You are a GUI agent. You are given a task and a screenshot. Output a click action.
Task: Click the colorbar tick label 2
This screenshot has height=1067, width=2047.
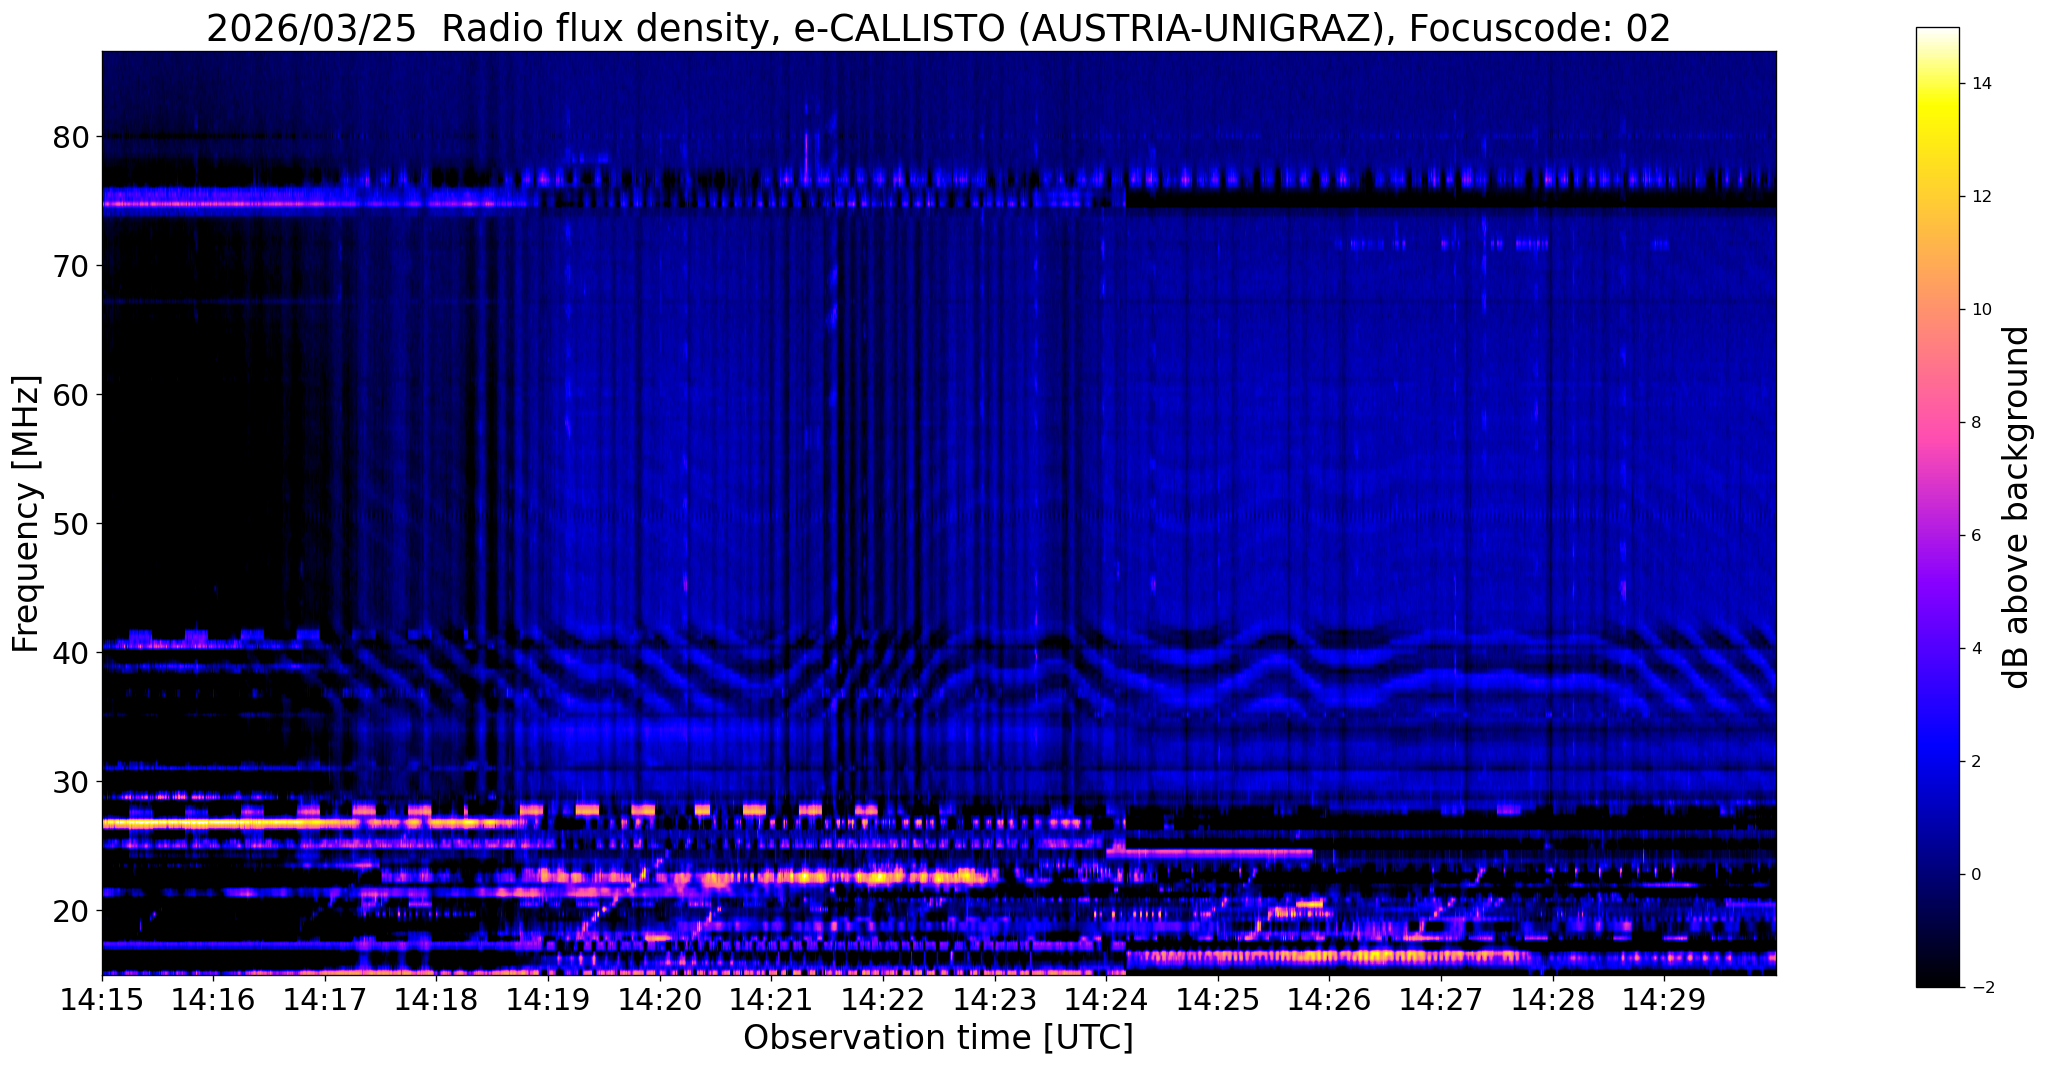(1974, 762)
